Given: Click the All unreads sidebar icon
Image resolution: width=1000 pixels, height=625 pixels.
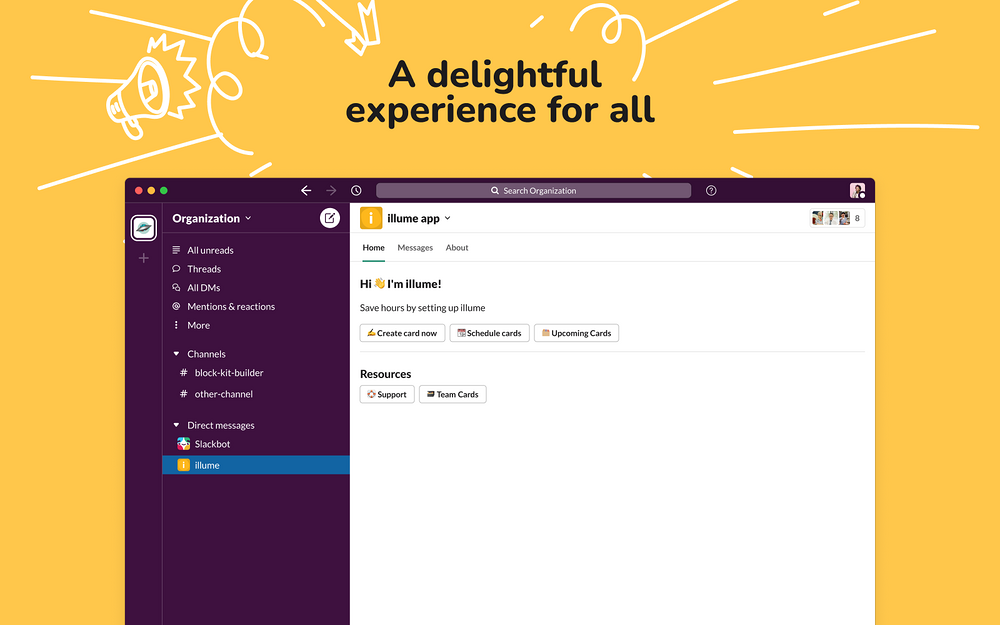Looking at the screenshot, I should pyautogui.click(x=177, y=250).
